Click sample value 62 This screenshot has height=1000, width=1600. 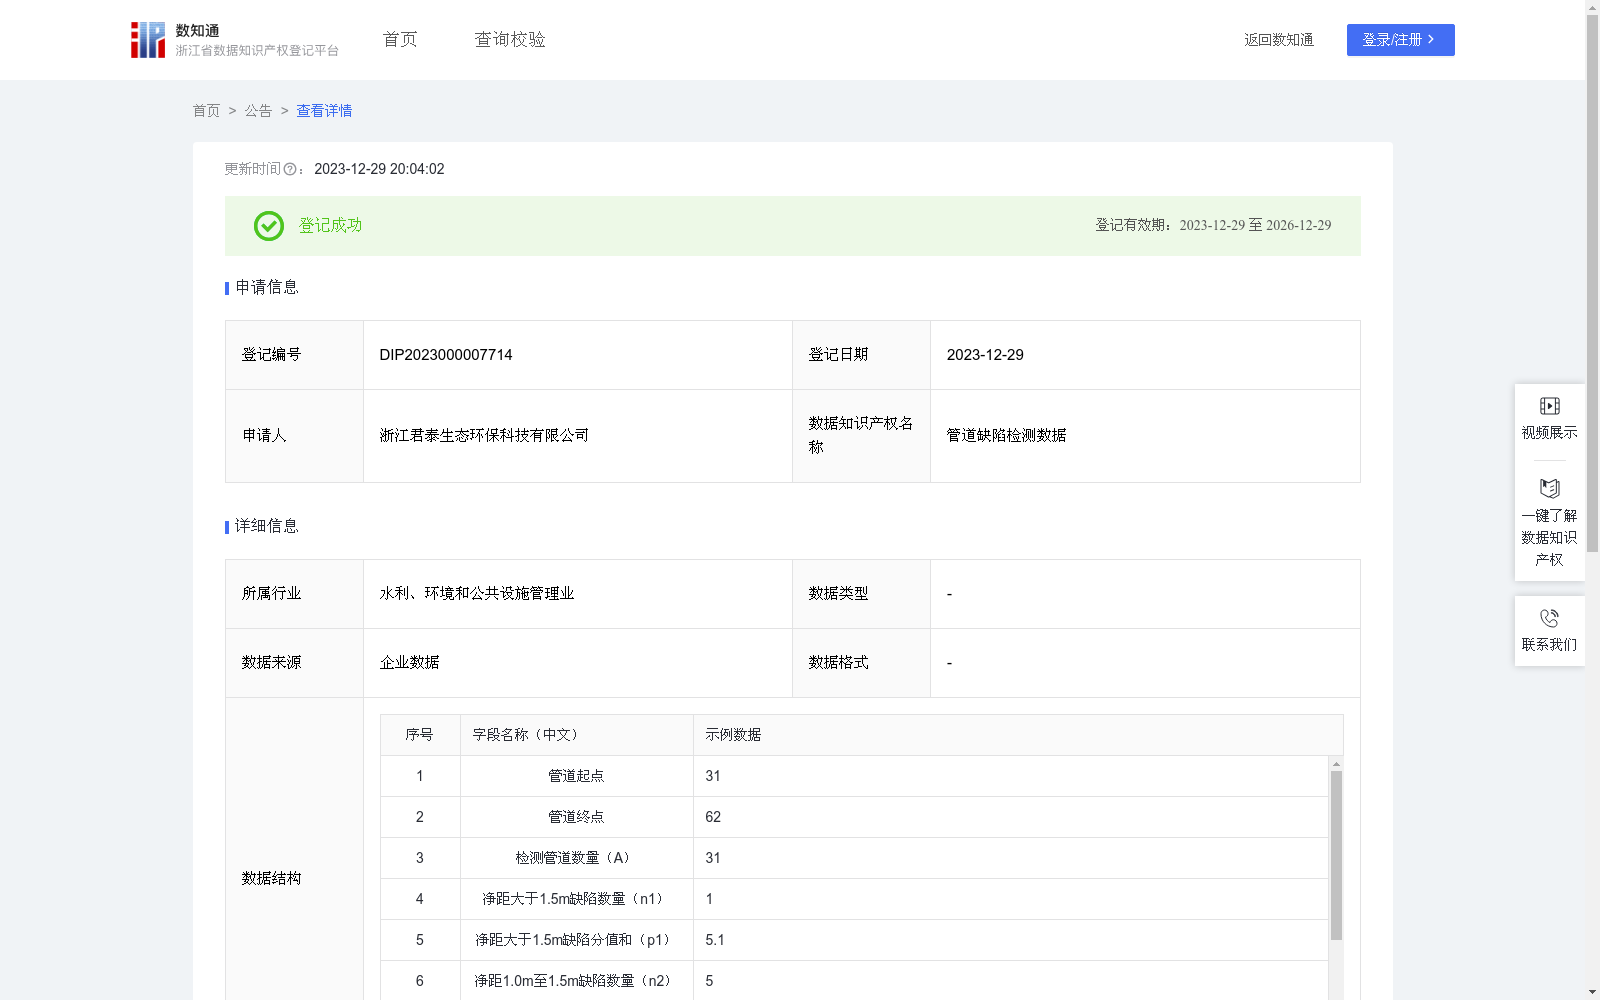coord(713,817)
